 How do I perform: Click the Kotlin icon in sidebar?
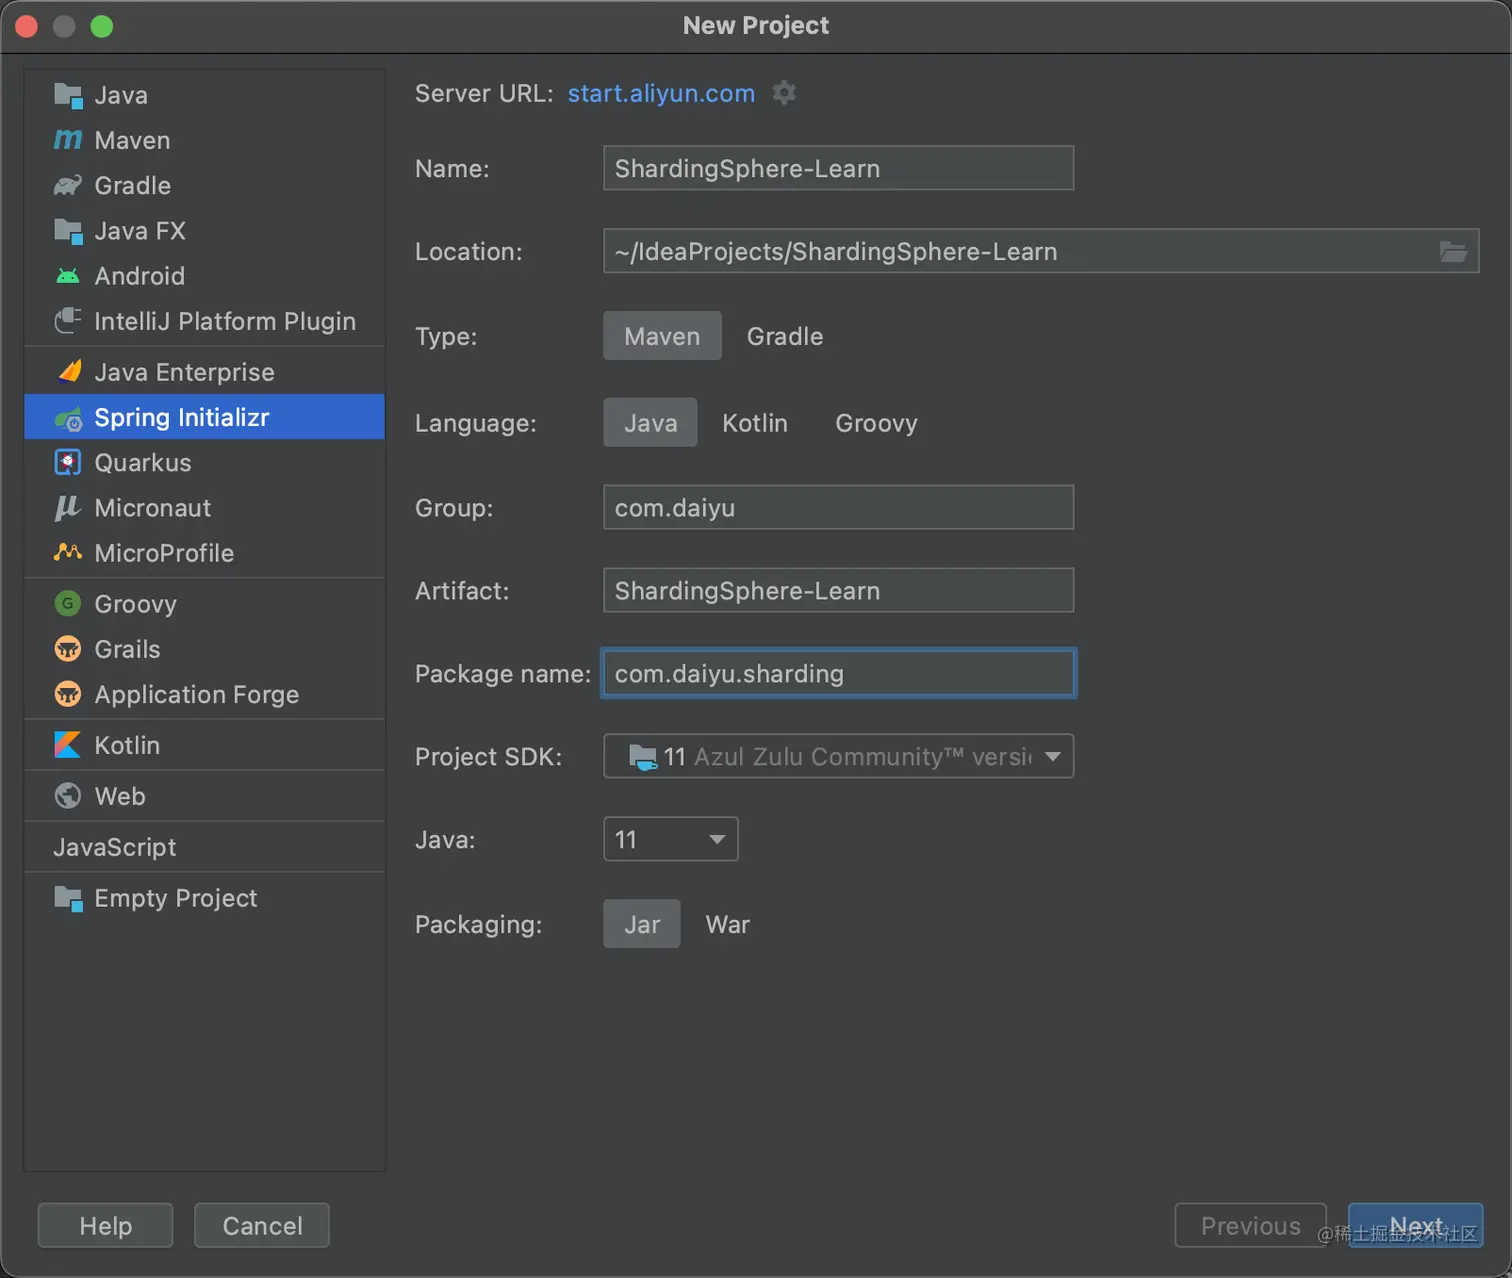tap(68, 745)
